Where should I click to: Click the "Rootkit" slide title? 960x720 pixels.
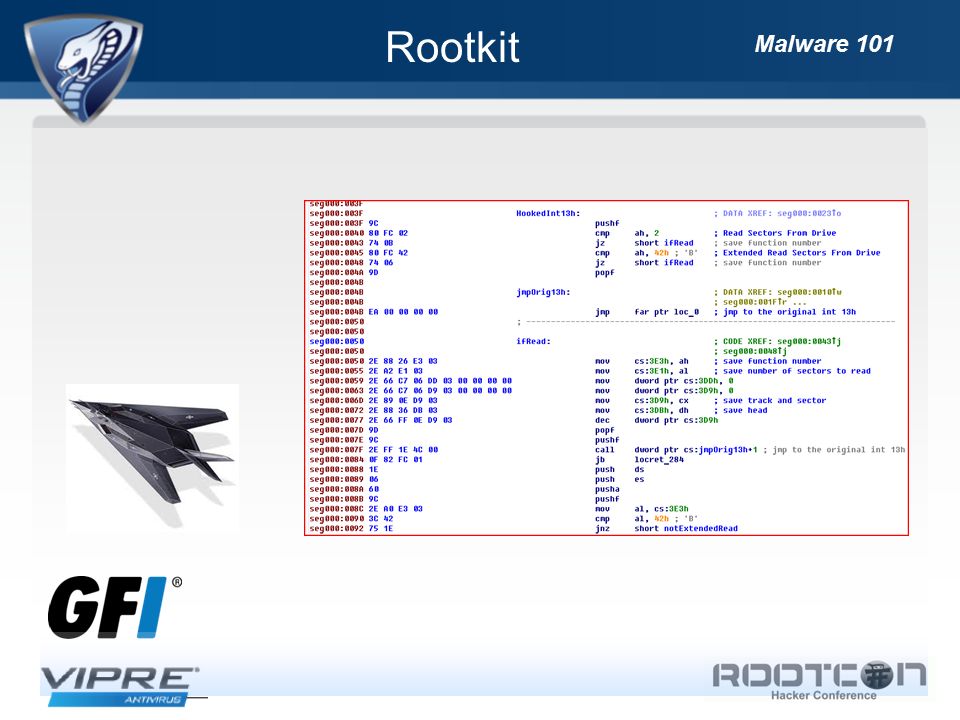point(452,47)
